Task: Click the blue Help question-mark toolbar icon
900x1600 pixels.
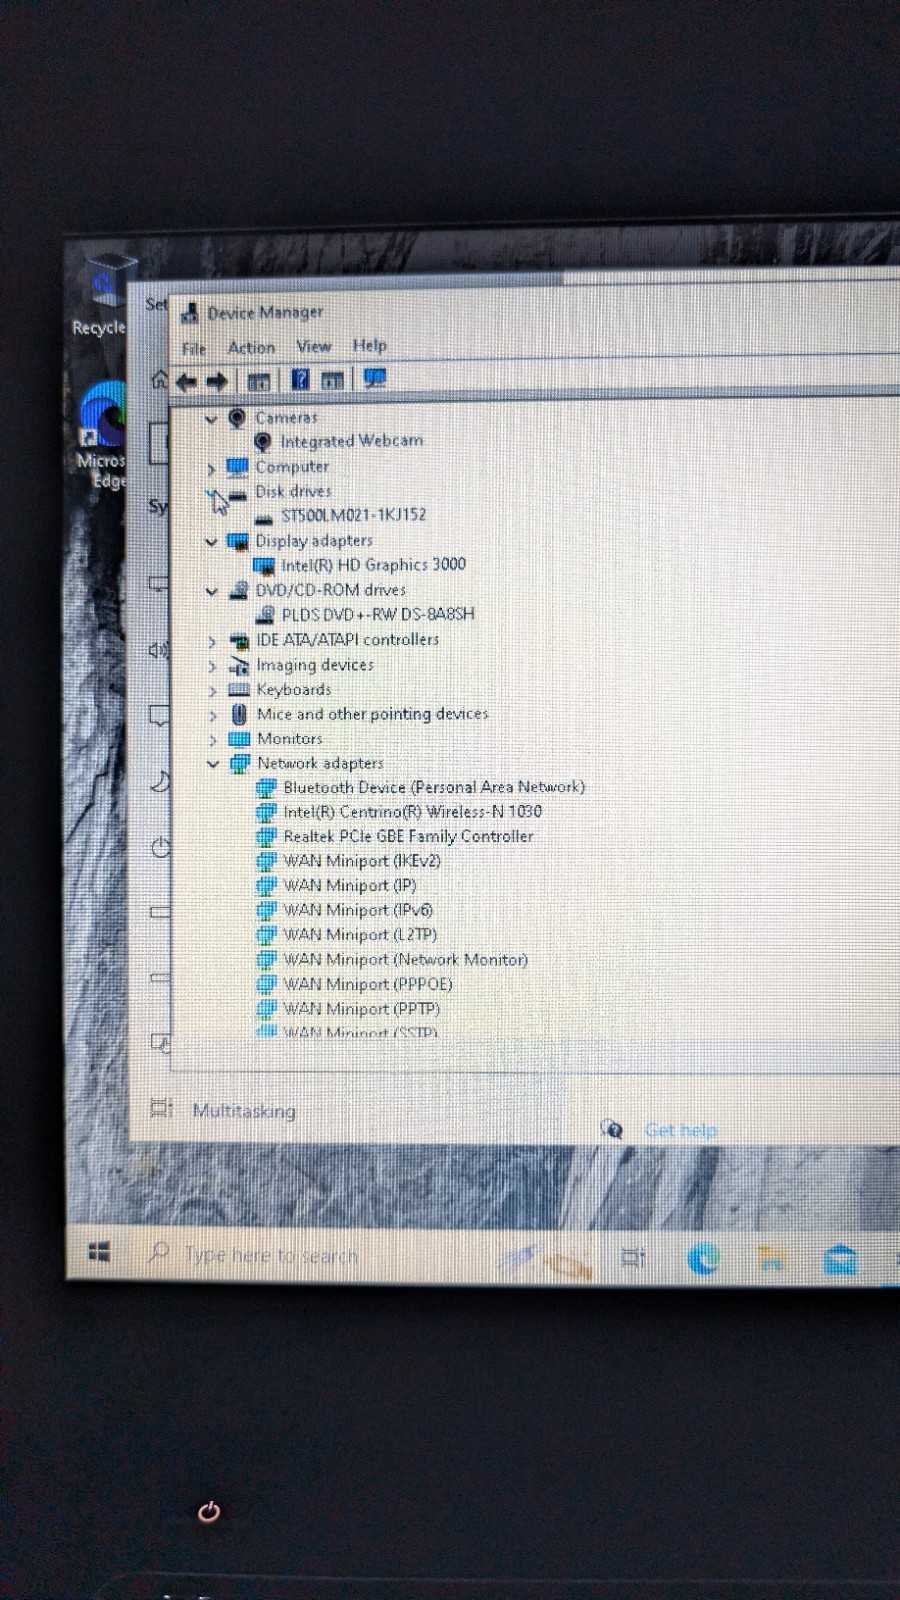Action: pyautogui.click(x=300, y=380)
